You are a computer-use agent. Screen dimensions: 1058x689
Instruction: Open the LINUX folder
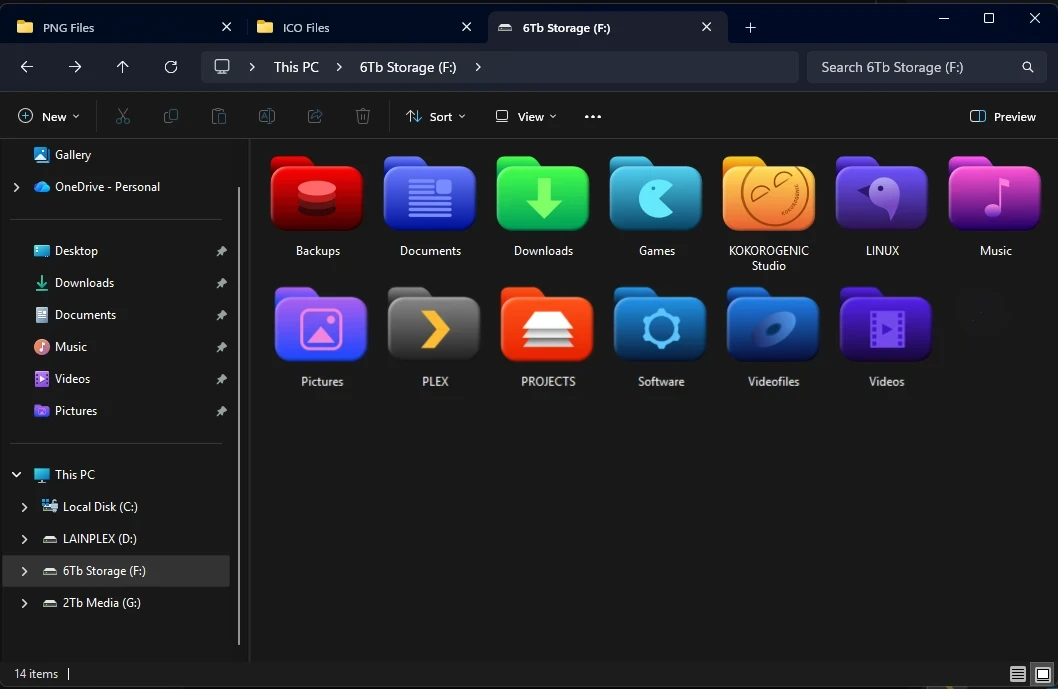(882, 194)
